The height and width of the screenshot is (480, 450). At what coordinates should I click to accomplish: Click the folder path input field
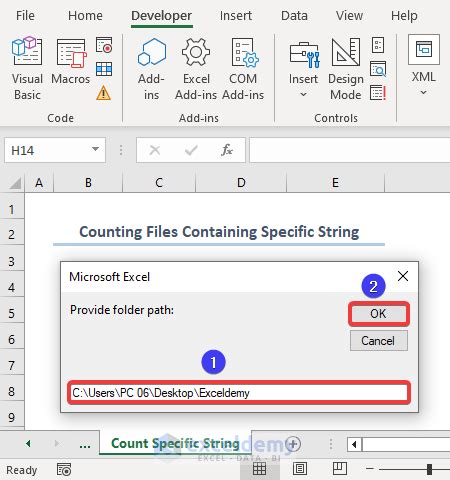point(239,393)
